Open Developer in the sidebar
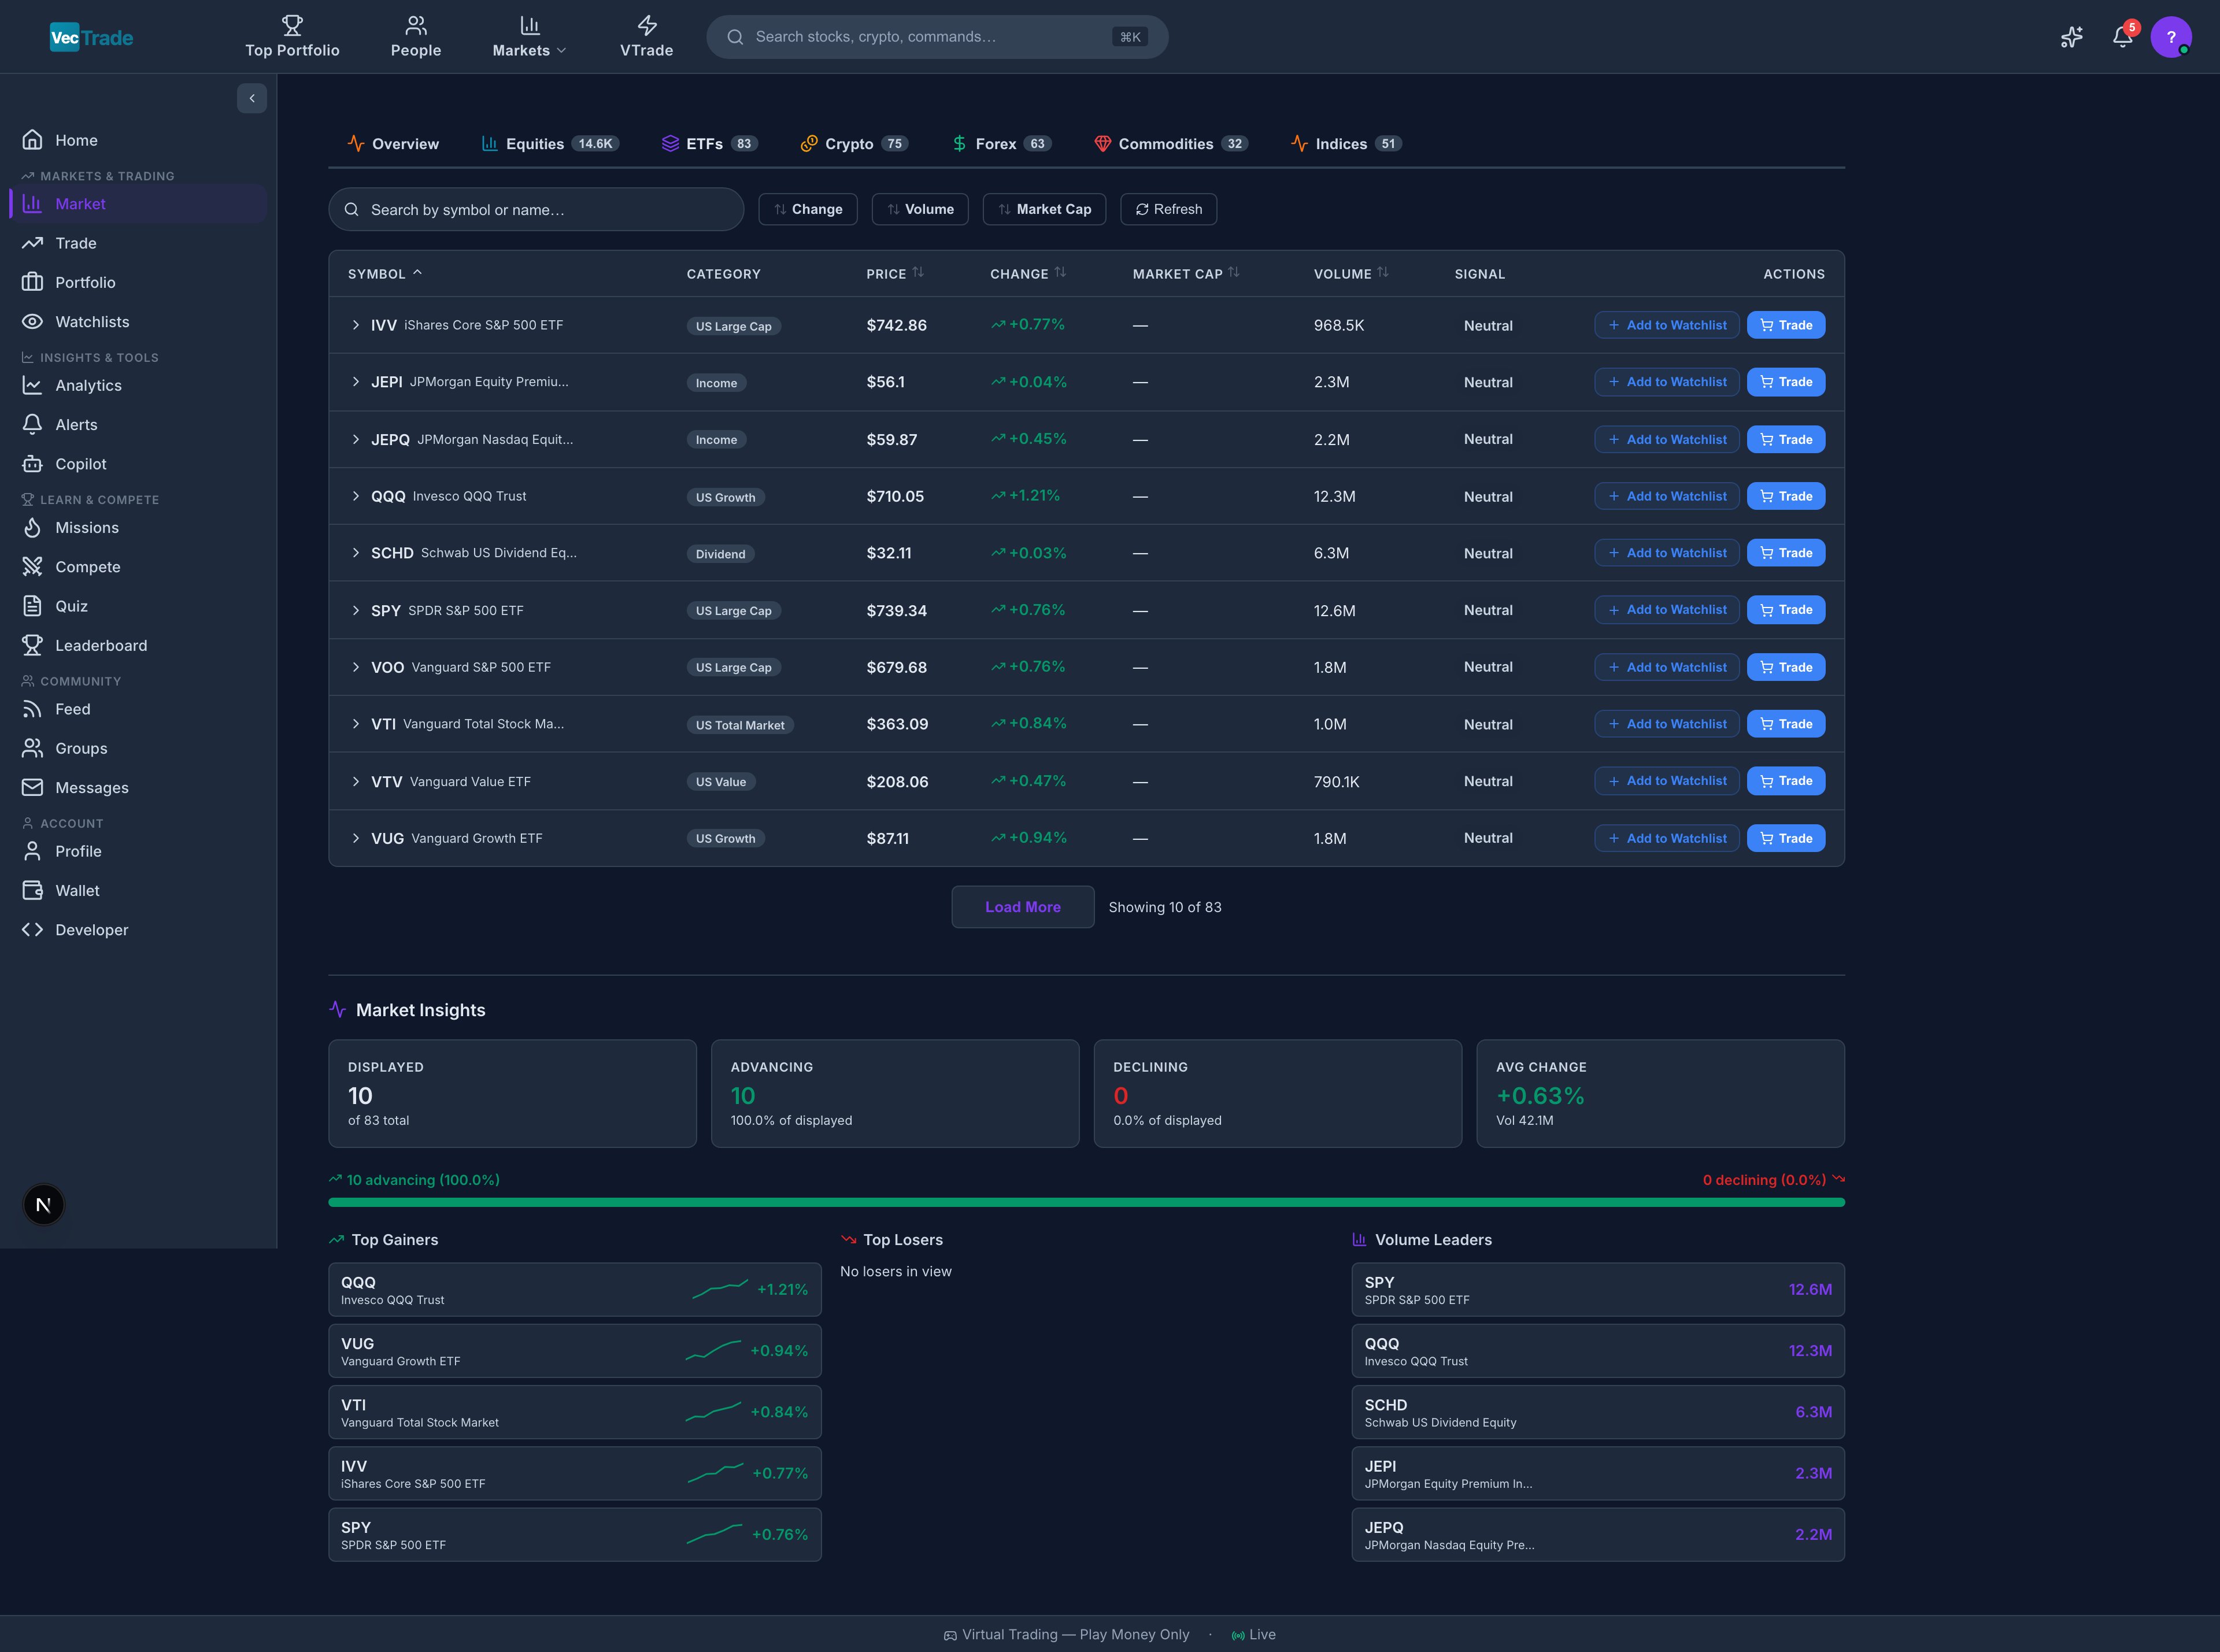This screenshot has height=1652, width=2220. click(138, 930)
